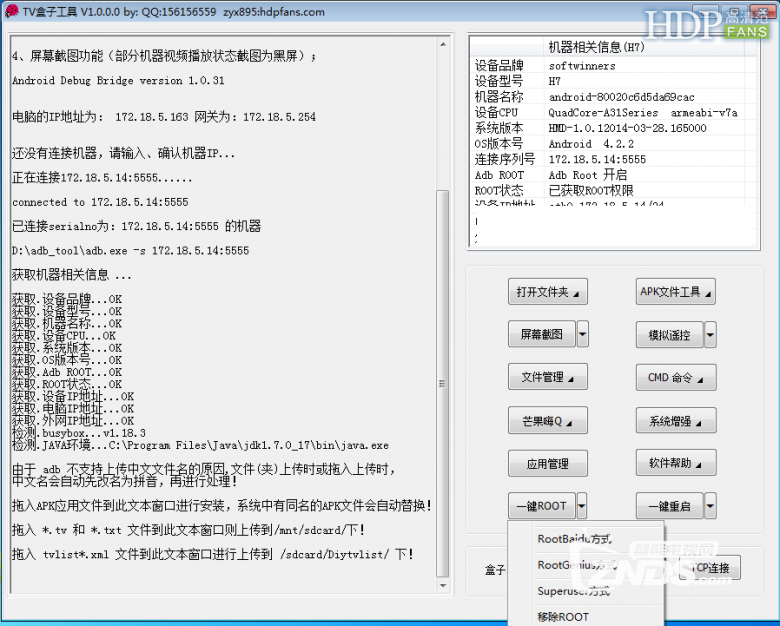The image size is (780, 626).
Task: Open the 打开文件夹 menu button
Action: (548, 292)
